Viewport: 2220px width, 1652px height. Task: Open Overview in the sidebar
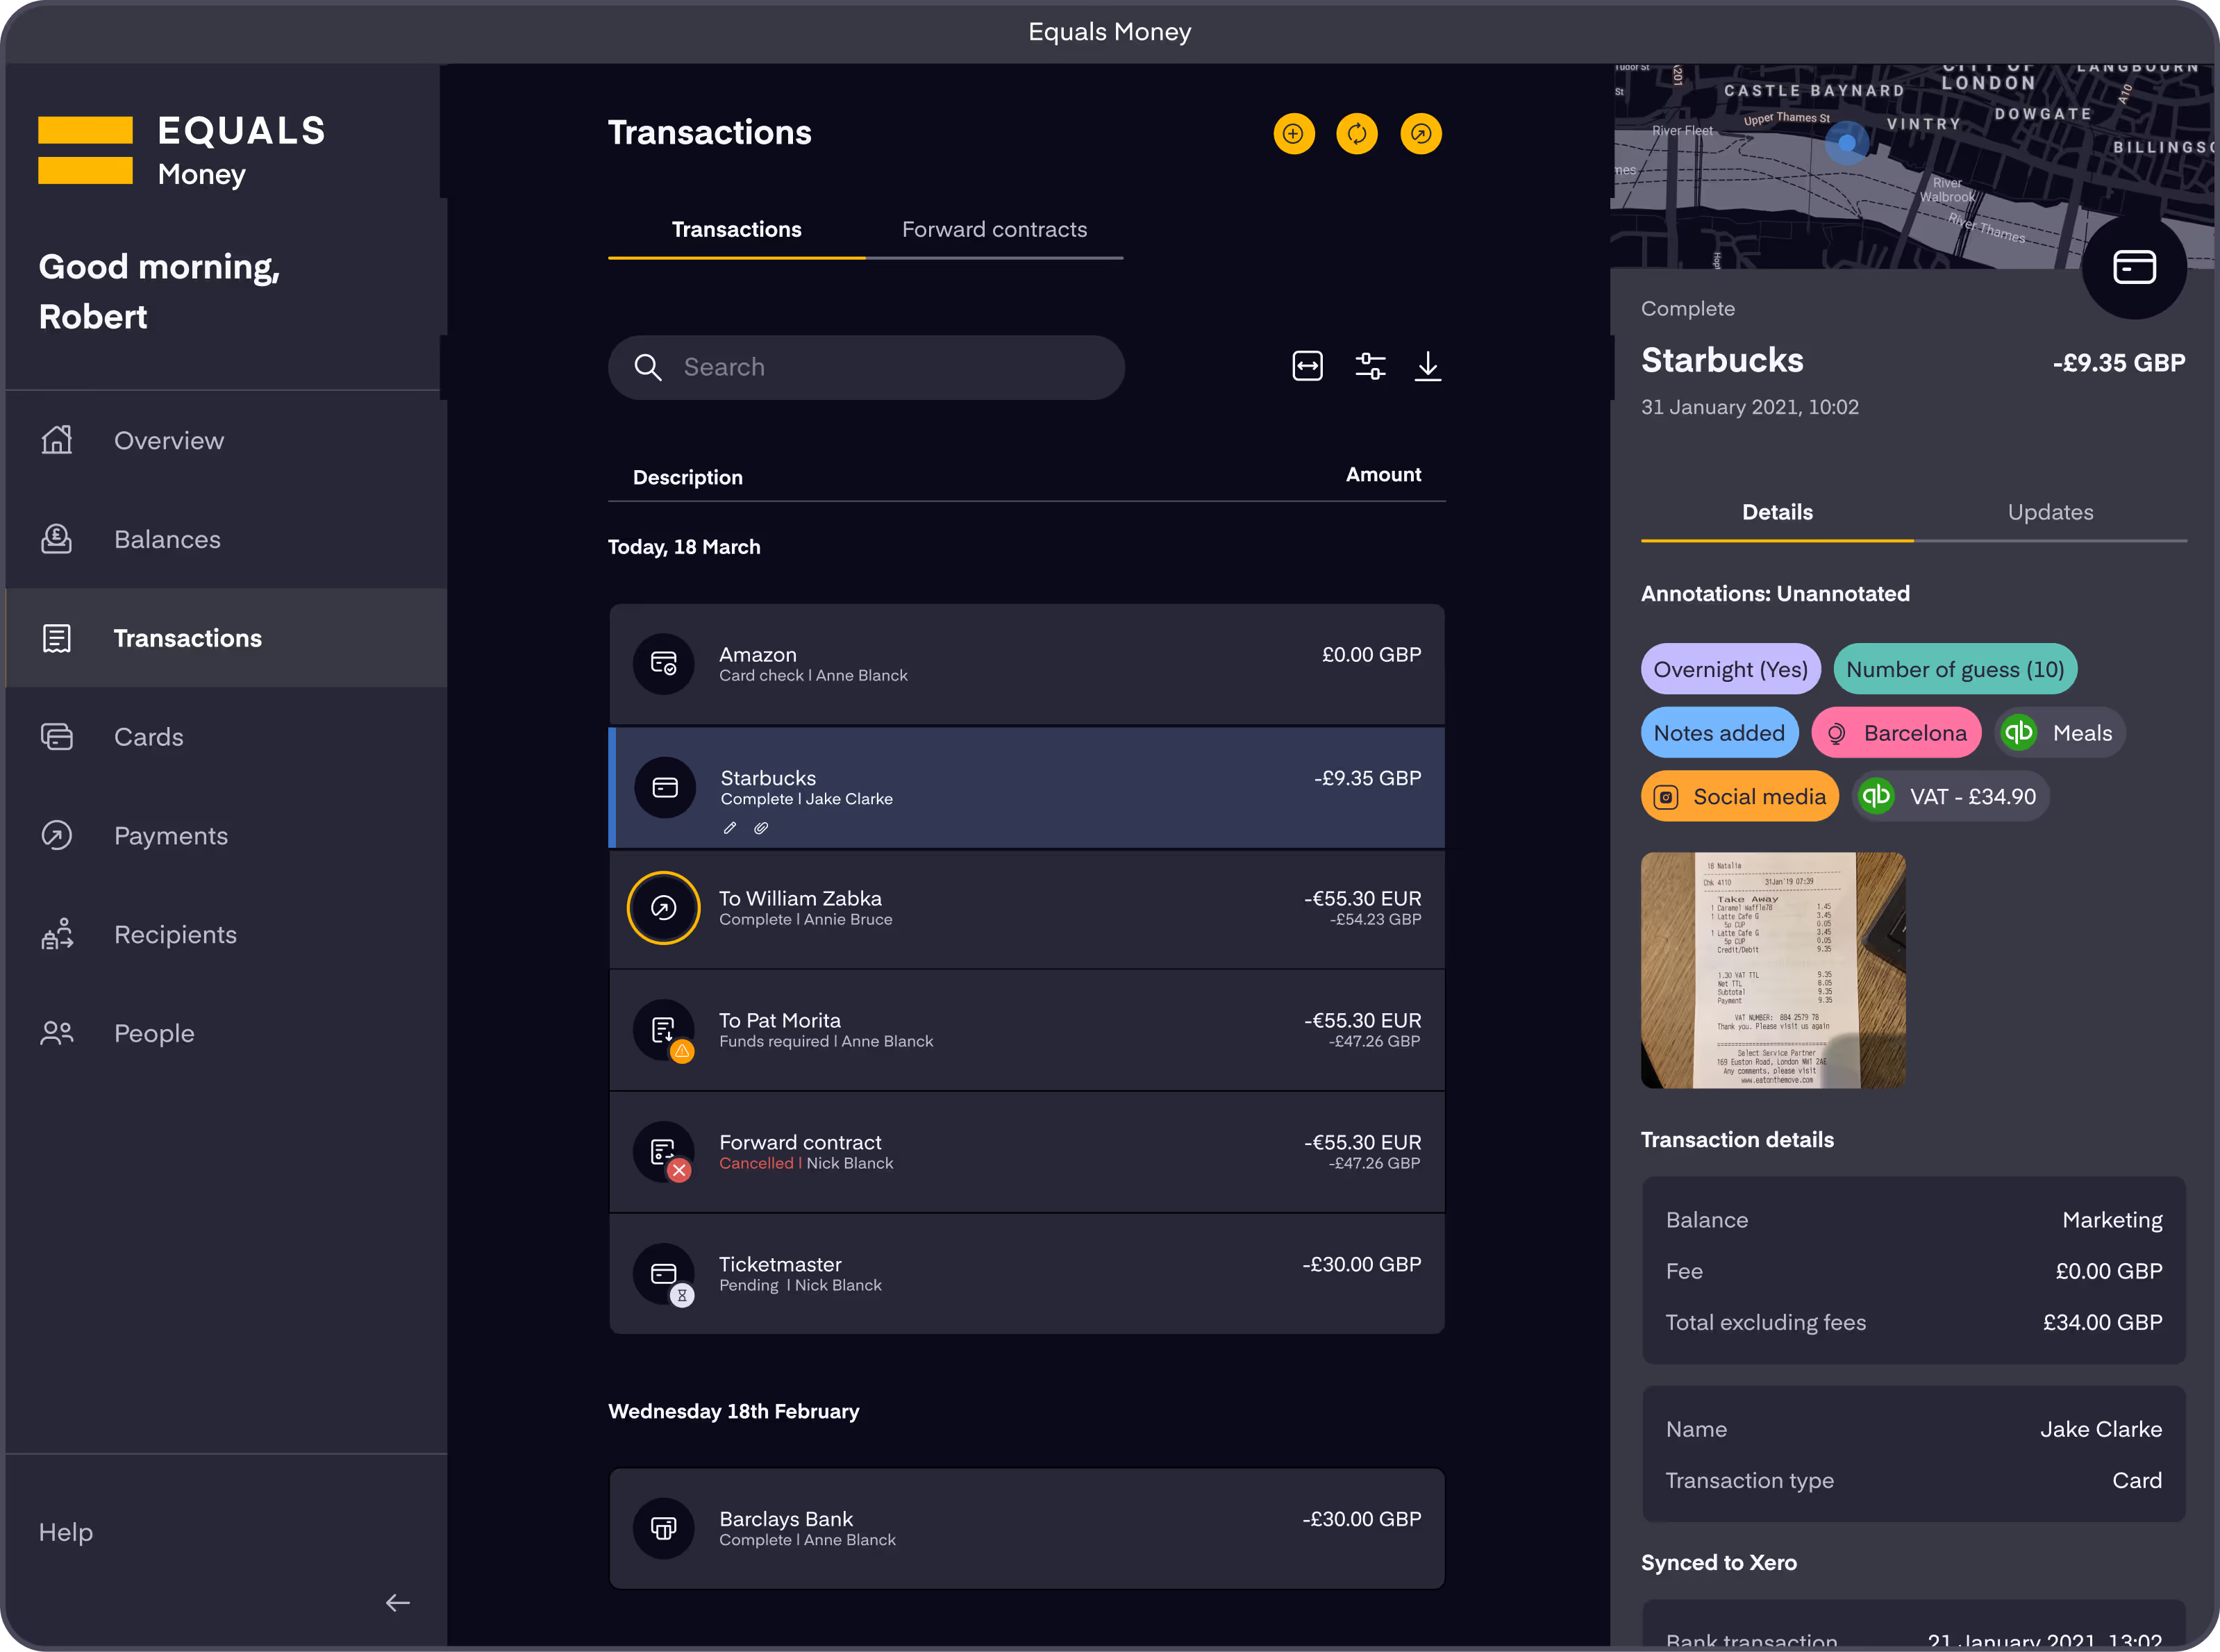coord(226,440)
